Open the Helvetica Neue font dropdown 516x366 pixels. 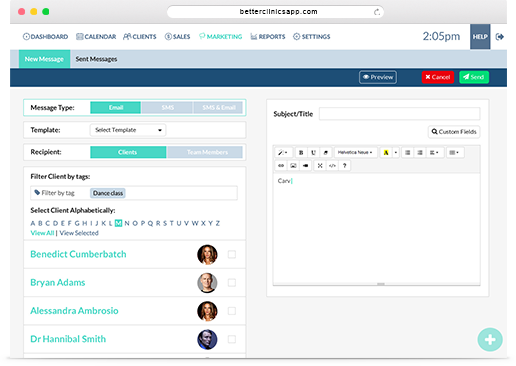tap(355, 152)
